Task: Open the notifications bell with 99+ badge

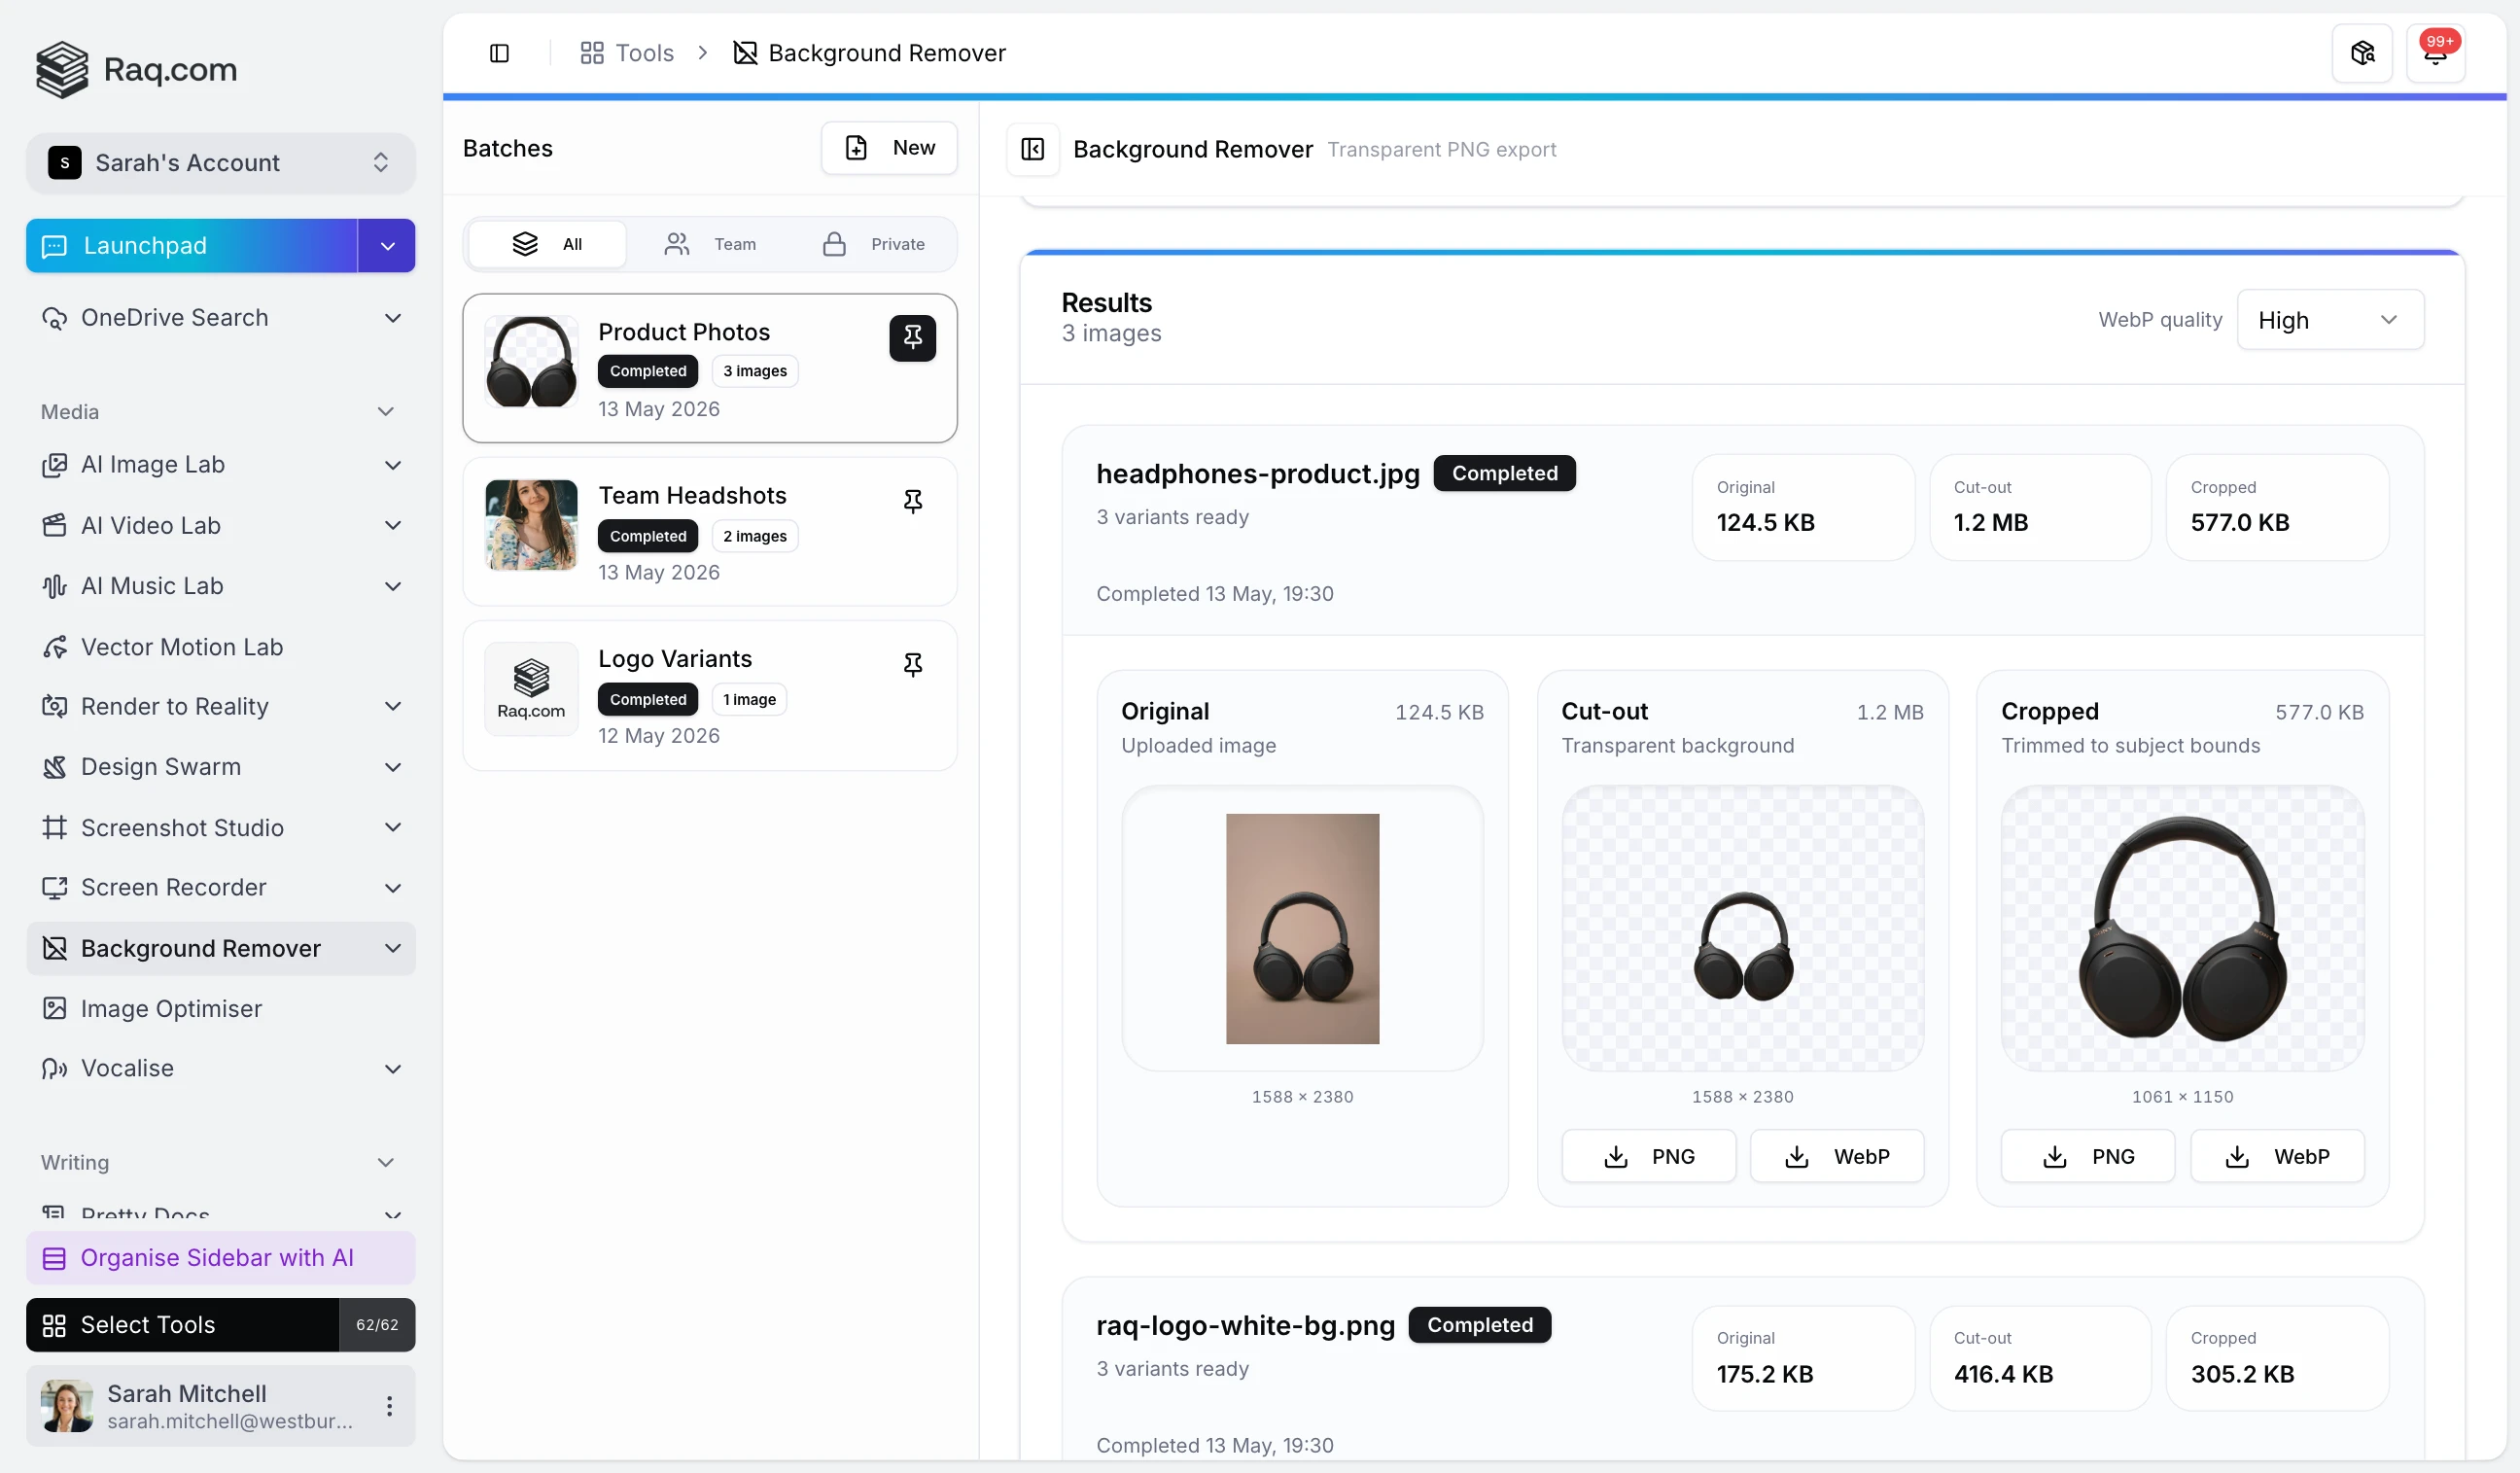Action: pos(2435,53)
